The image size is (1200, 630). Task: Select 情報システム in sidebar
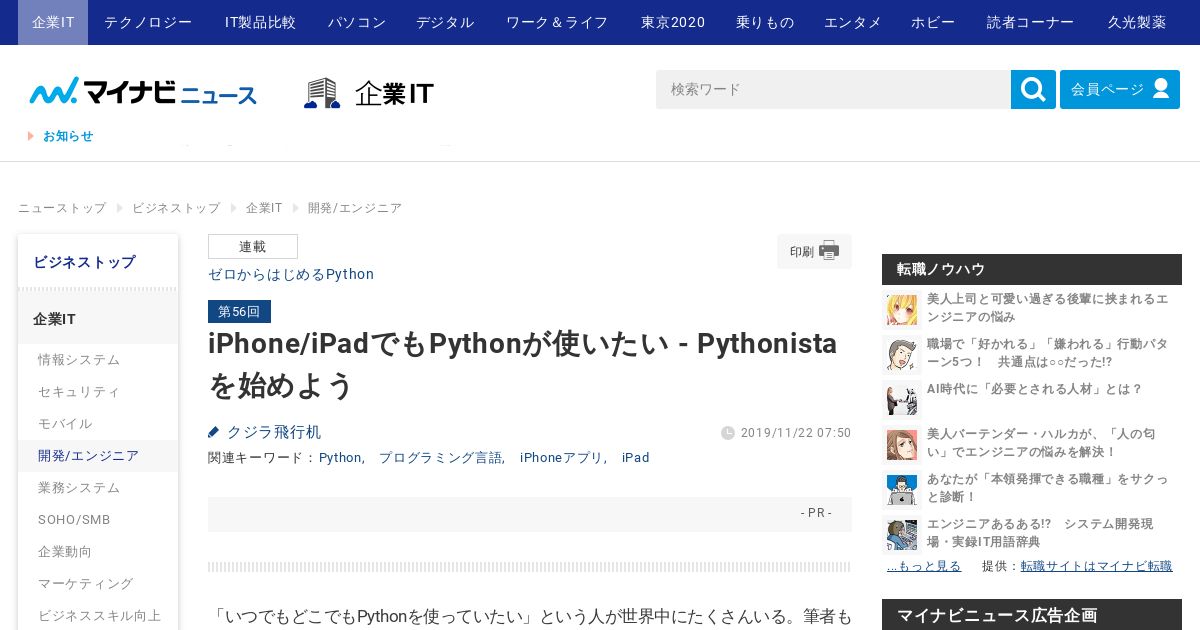[x=98, y=360]
